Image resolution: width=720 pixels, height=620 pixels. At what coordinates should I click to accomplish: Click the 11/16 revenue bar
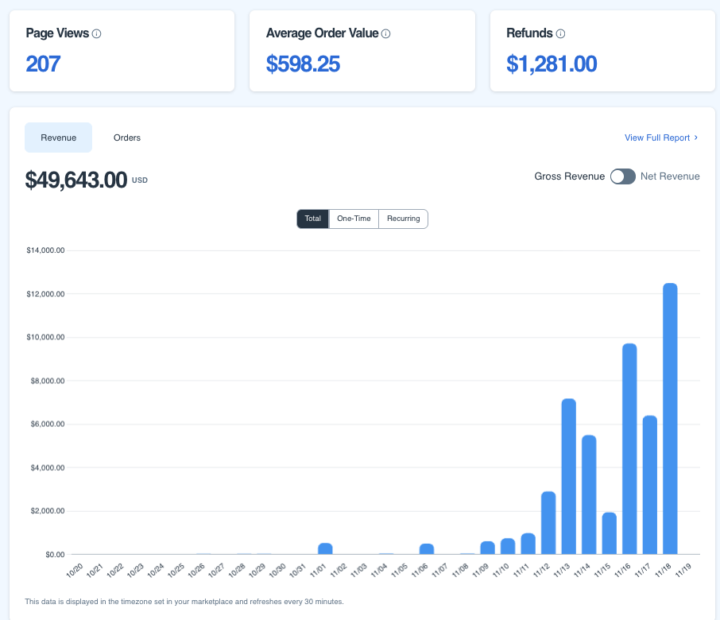(629, 448)
